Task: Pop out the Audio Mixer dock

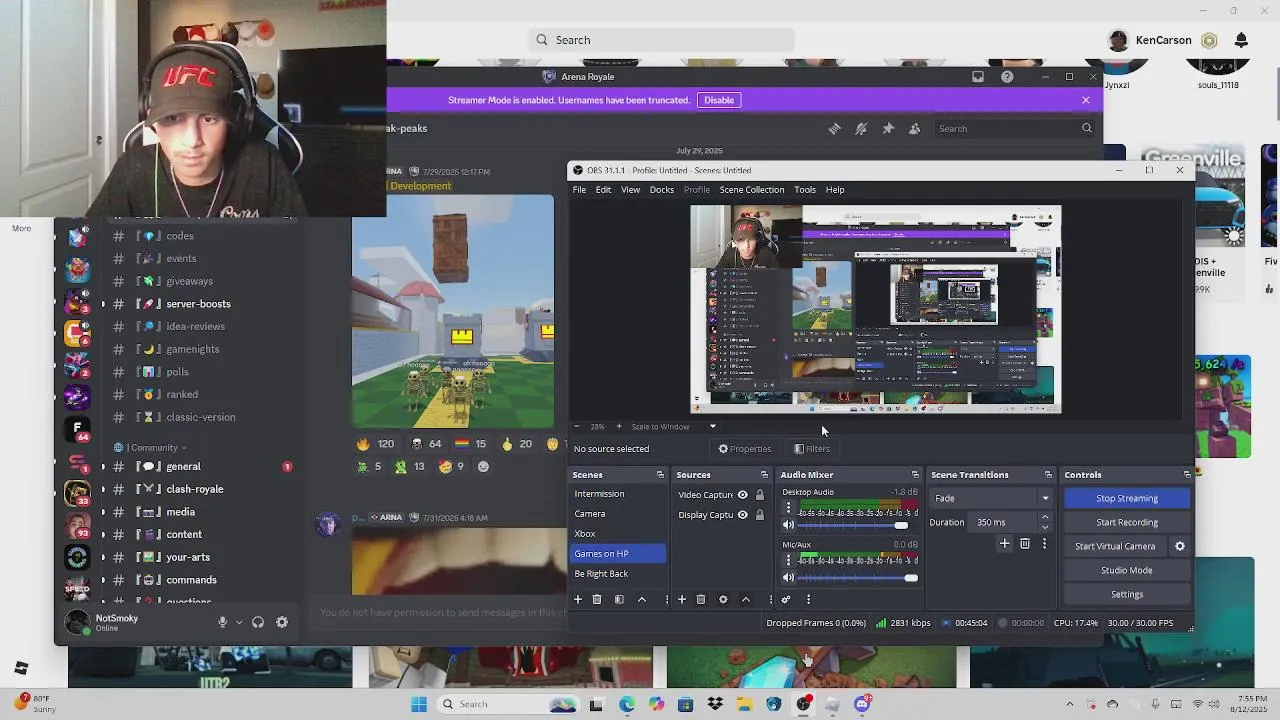Action: point(915,475)
